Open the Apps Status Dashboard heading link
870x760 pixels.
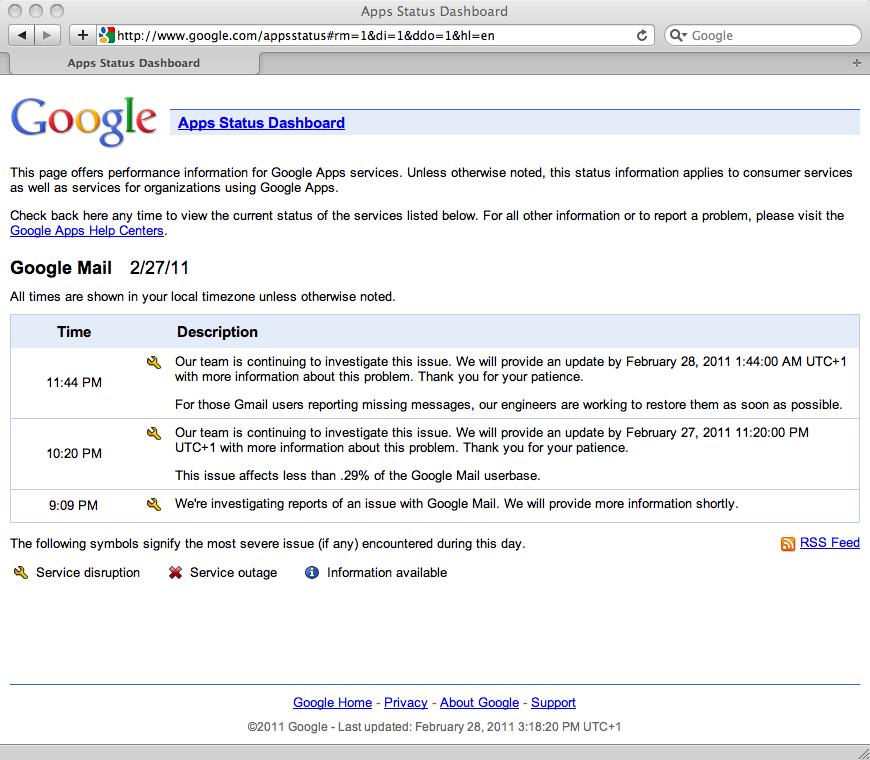(261, 123)
